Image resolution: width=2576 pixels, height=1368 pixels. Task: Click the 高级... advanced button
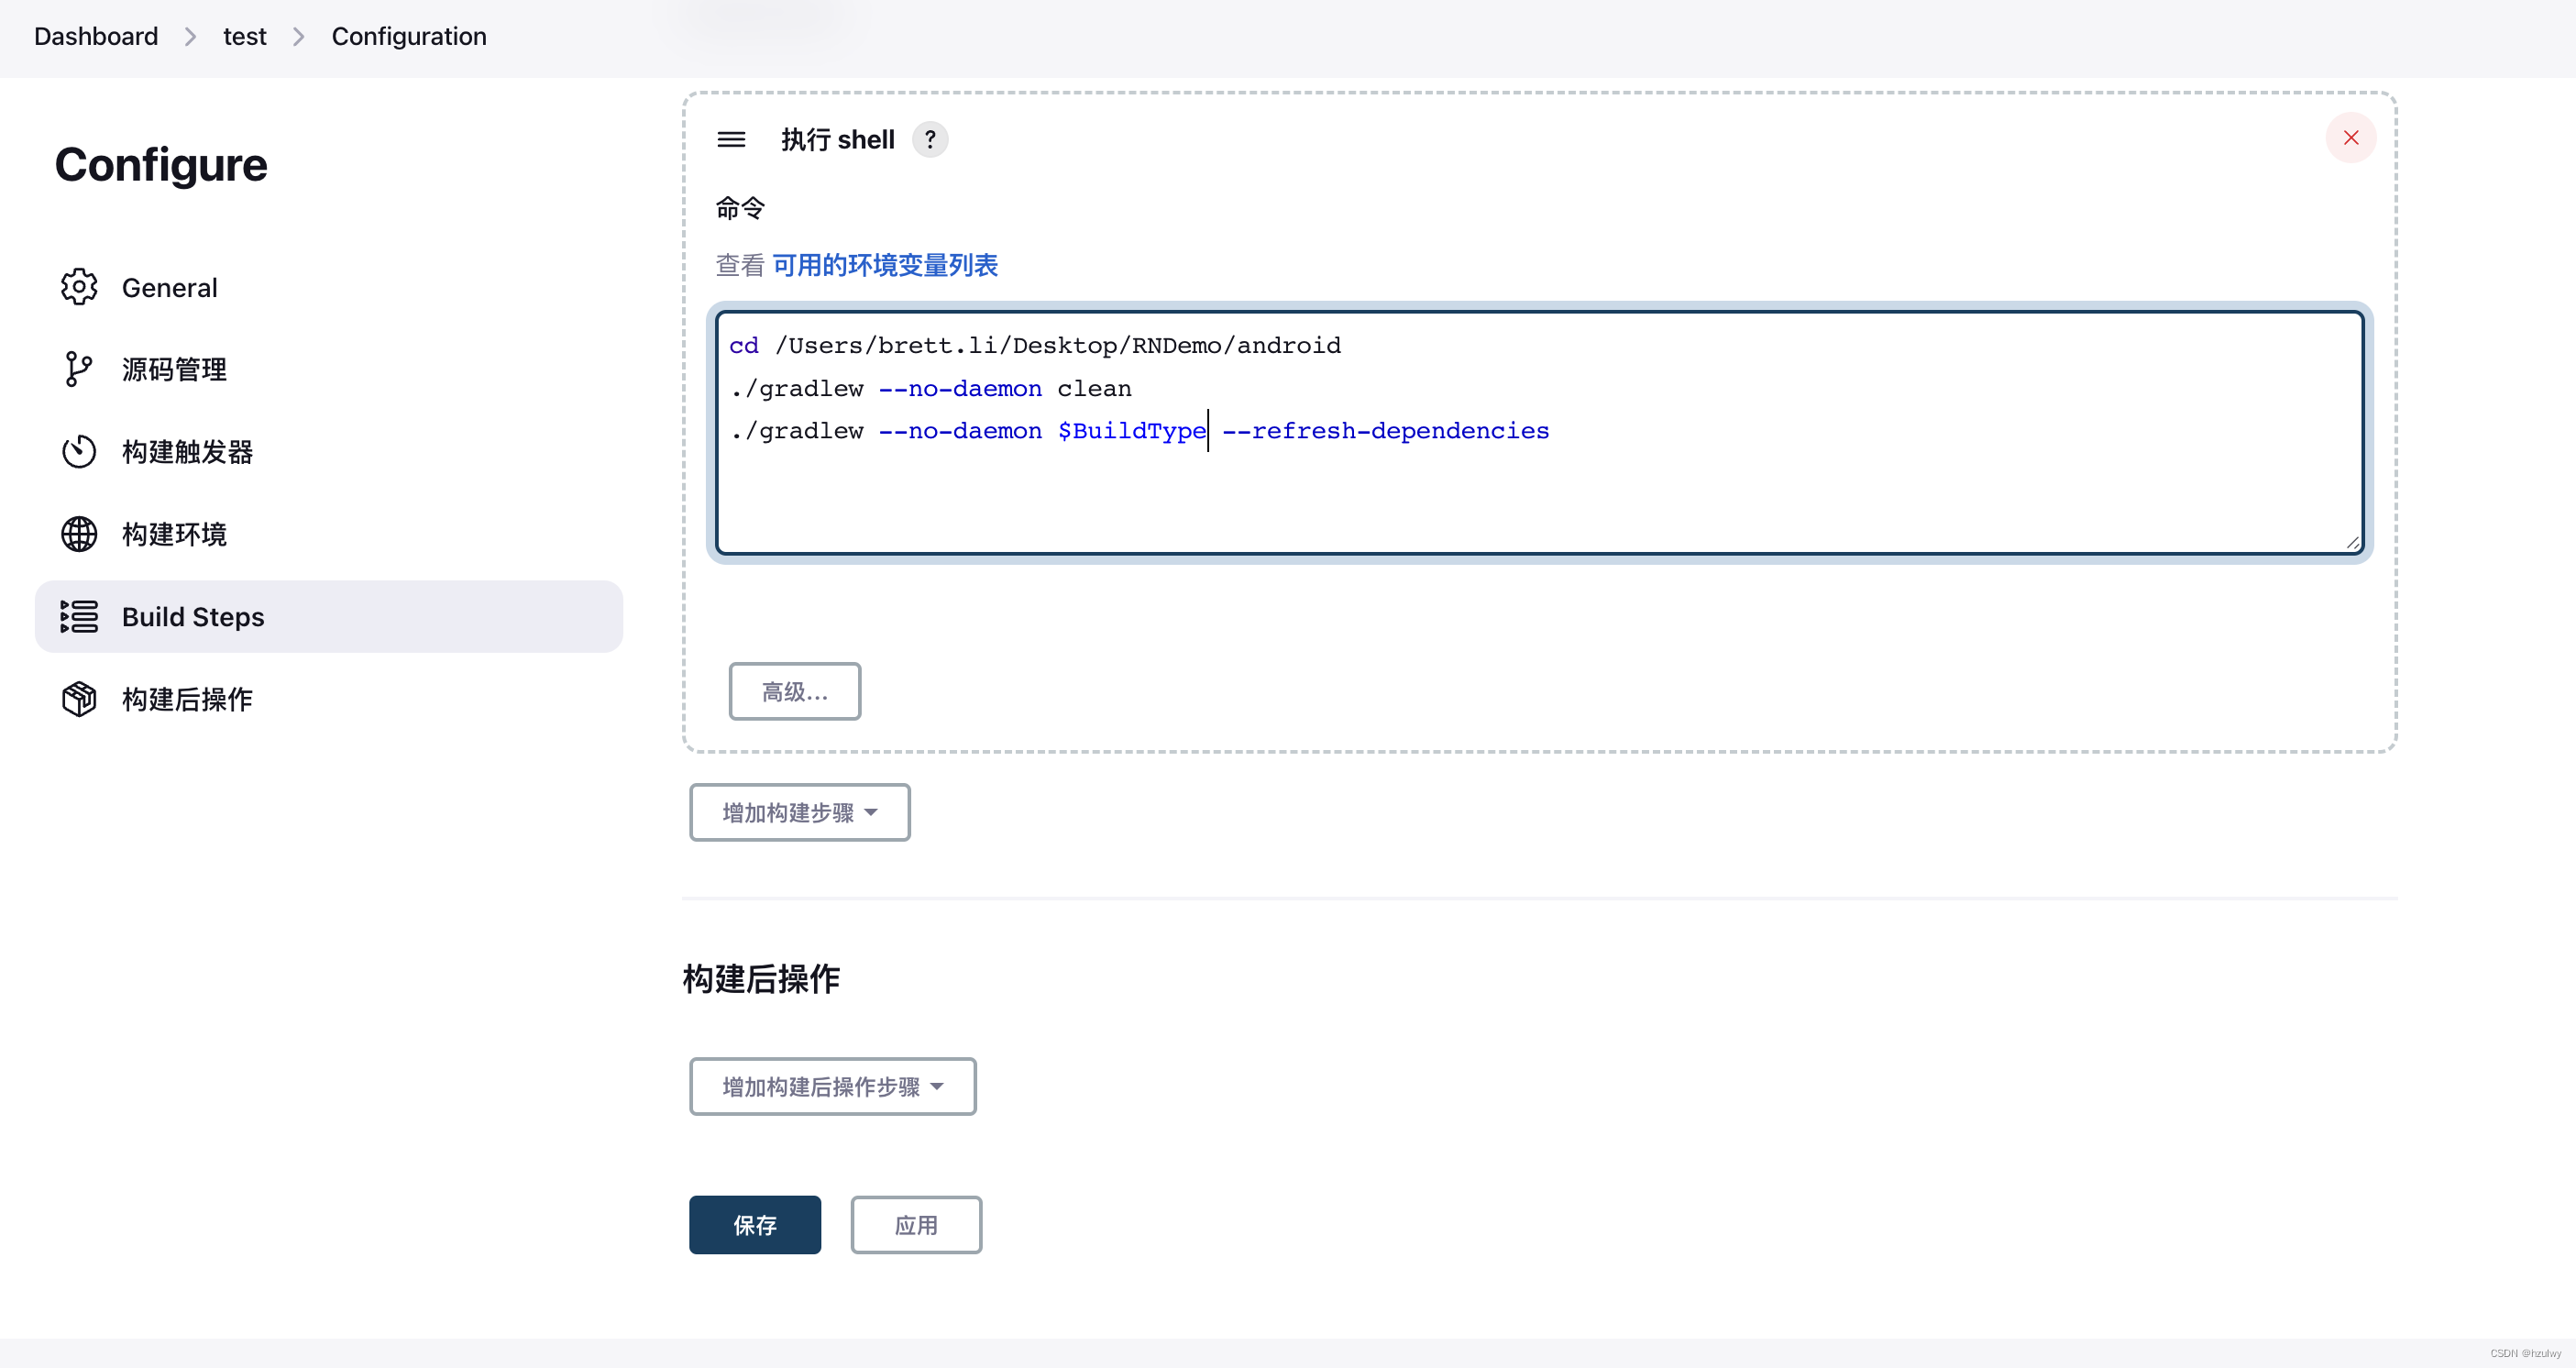pyautogui.click(x=794, y=691)
